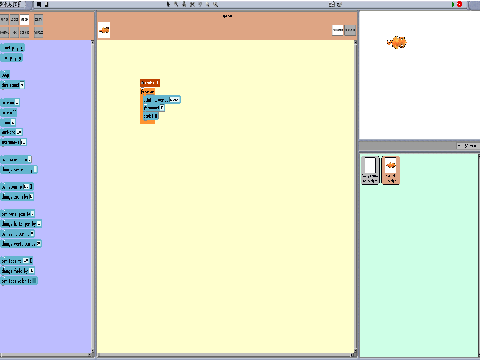Select the orange sprite thumbnail in the corral
The width and height of the screenshot is (480, 360).
tap(391, 170)
